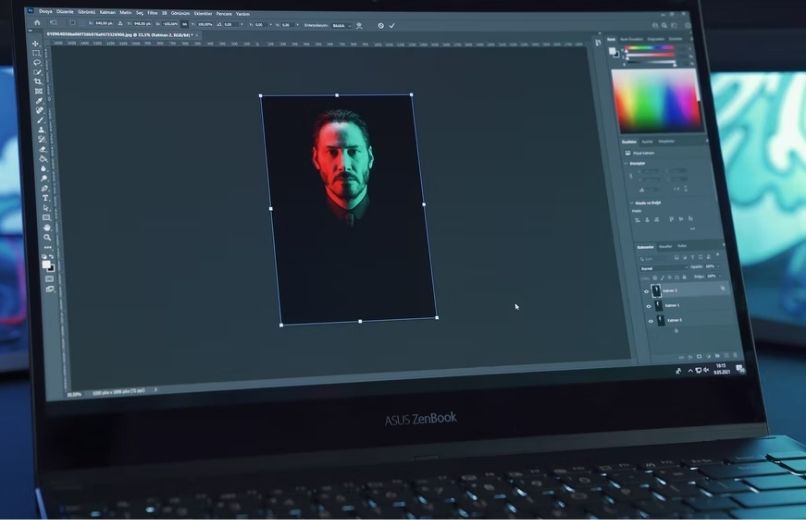
Task: Hide the Katman 2 layer
Action: 646,291
